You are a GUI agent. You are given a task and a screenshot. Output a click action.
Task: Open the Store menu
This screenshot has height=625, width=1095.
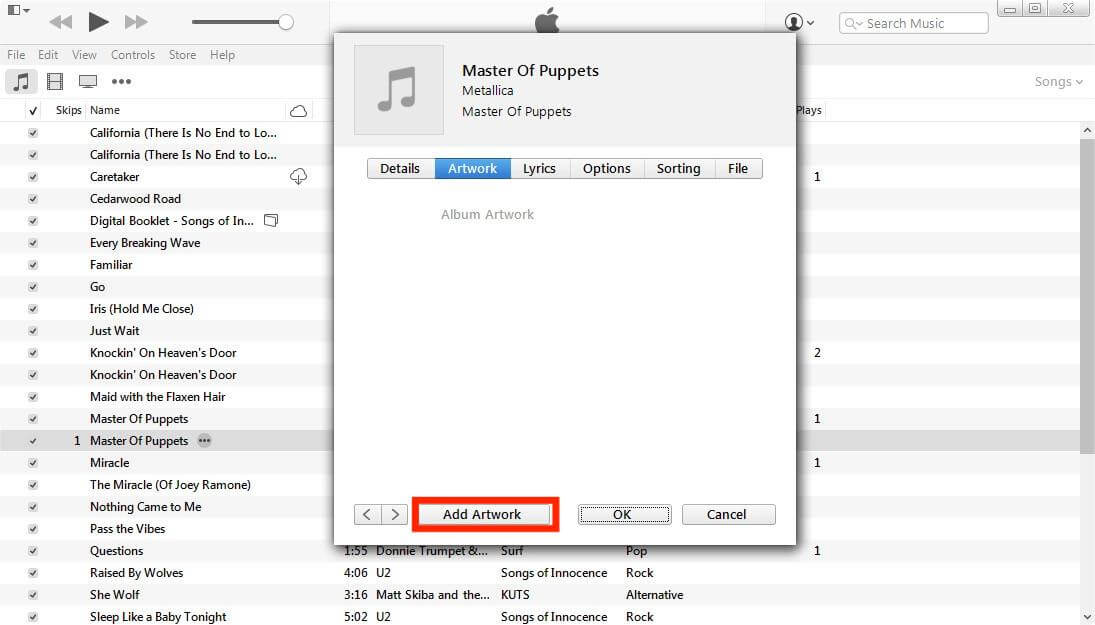click(x=182, y=54)
